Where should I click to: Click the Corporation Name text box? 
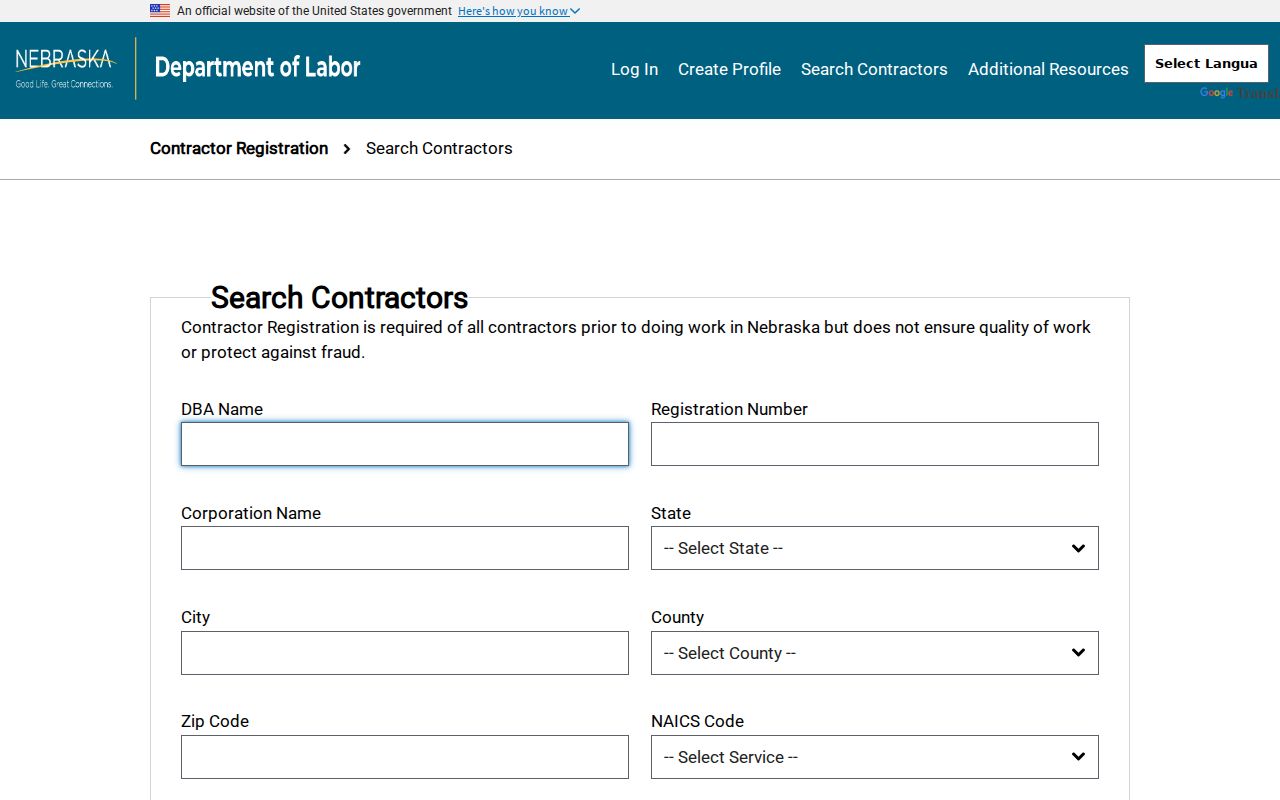[405, 548]
